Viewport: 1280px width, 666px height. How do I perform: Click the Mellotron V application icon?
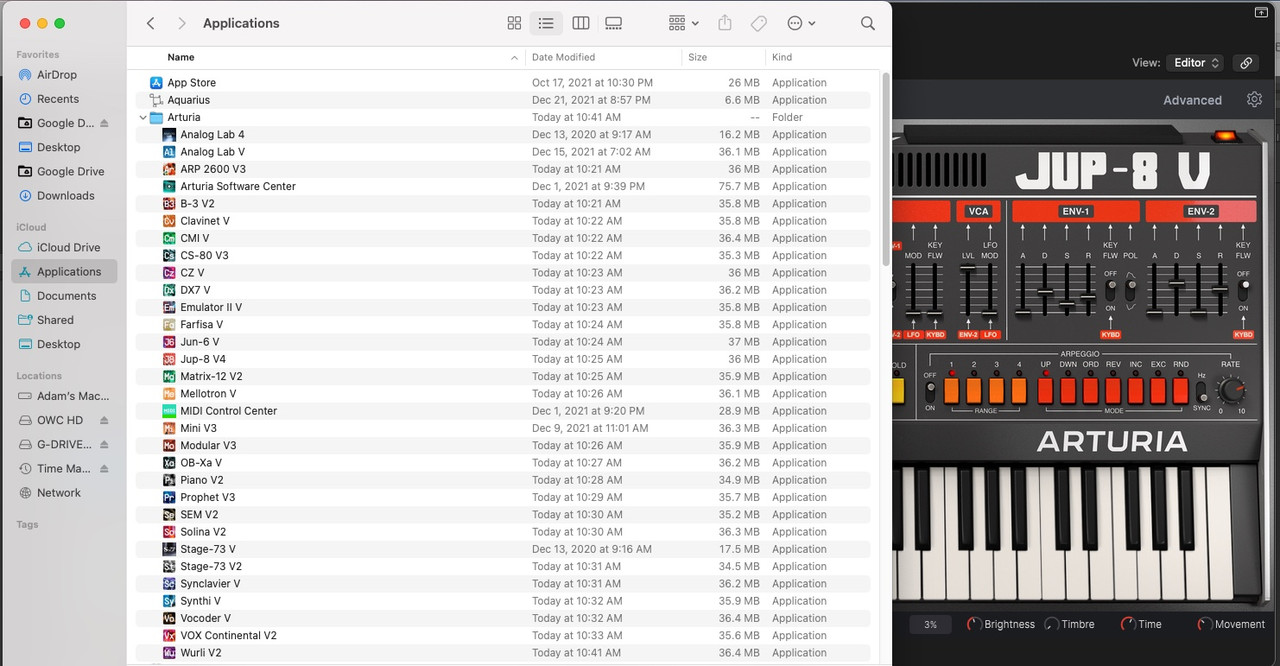169,394
